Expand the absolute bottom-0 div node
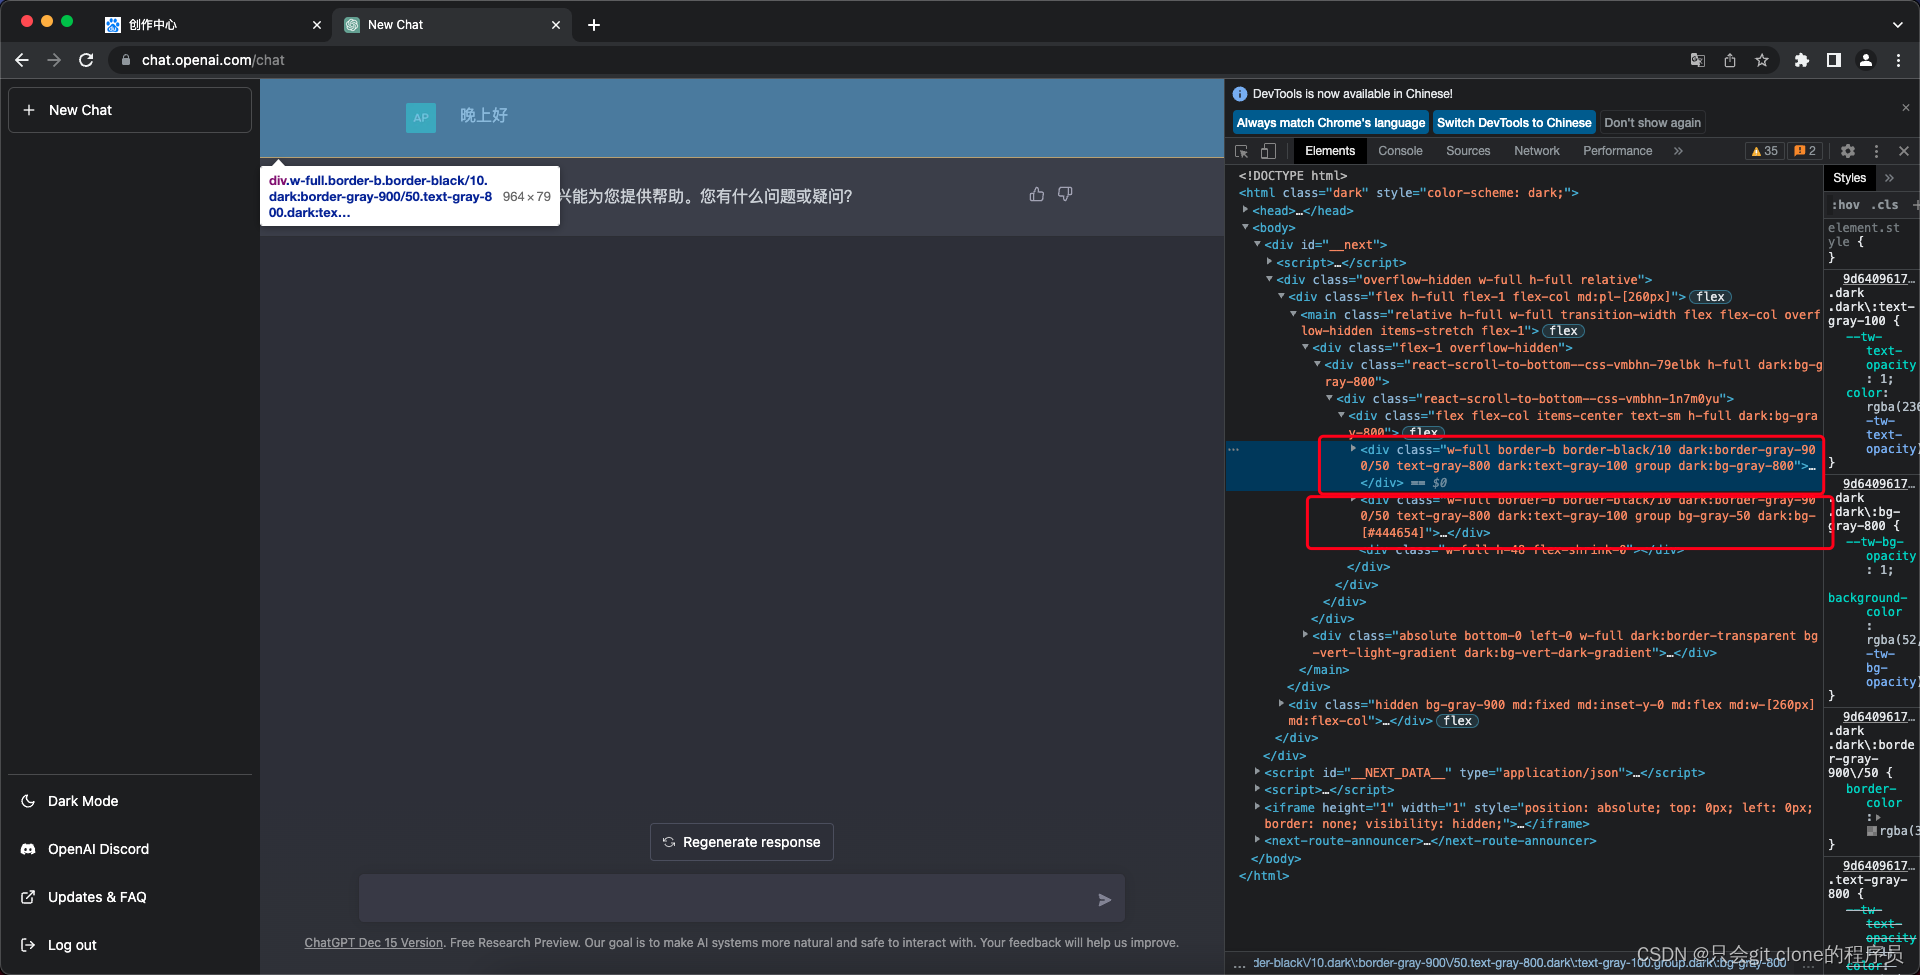 click(x=1305, y=635)
